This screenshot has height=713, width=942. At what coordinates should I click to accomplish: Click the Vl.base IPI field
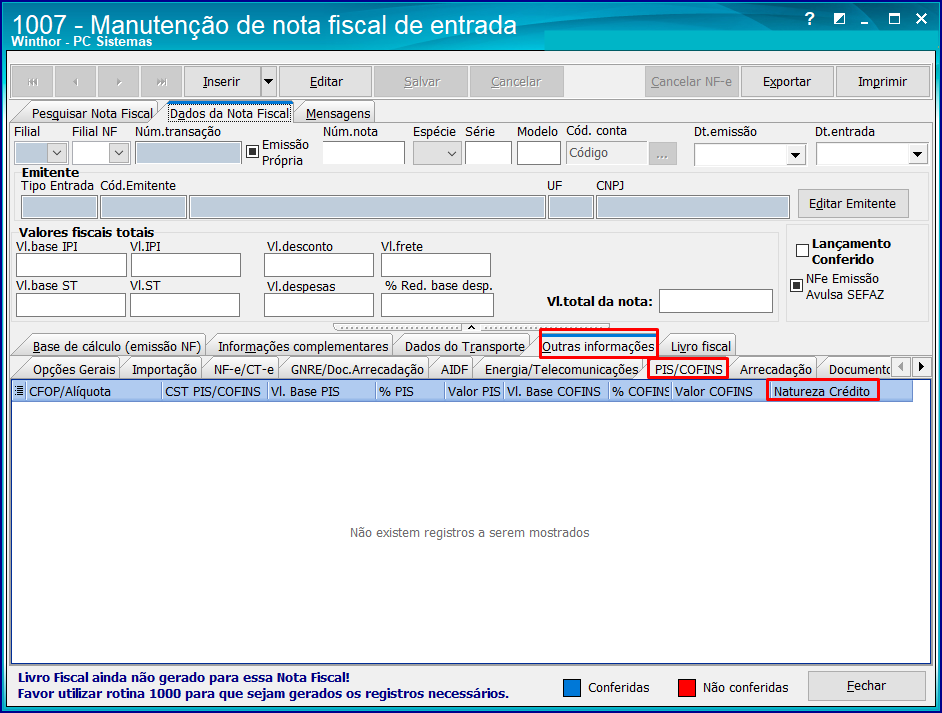click(x=71, y=265)
